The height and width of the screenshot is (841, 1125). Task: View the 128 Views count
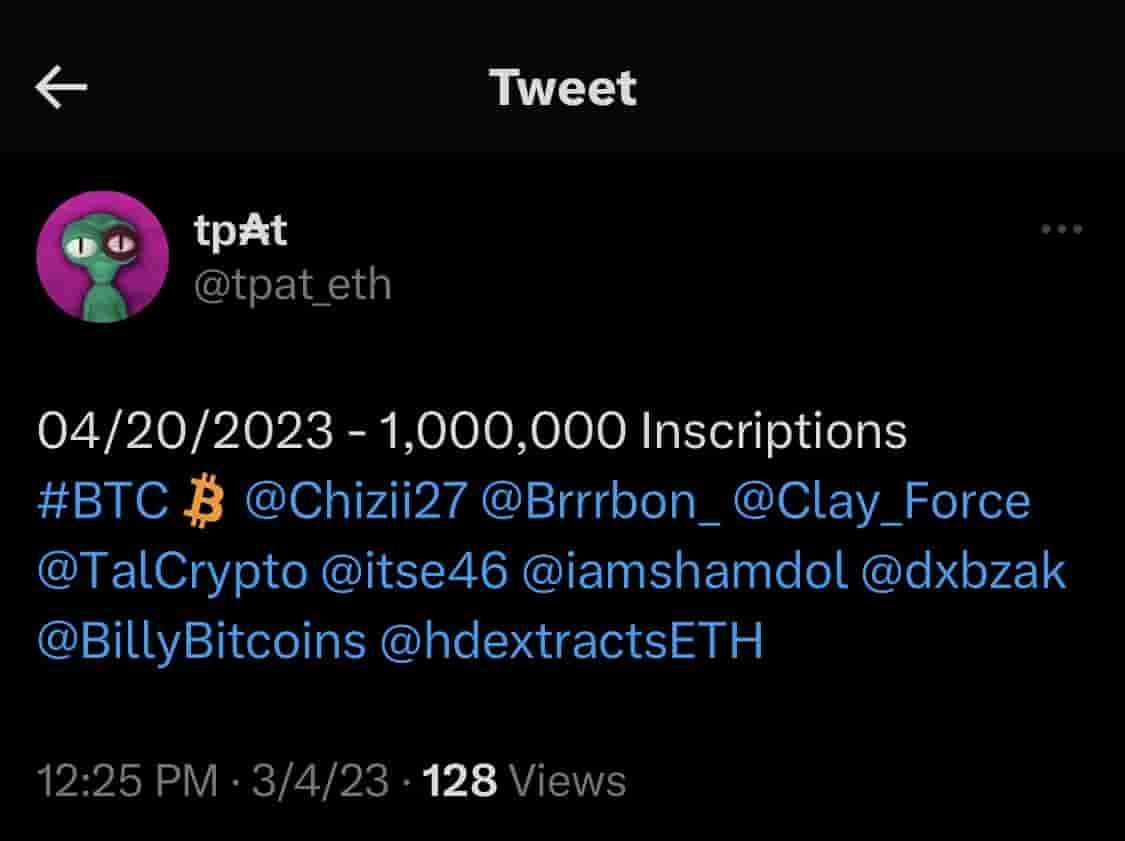coord(525,780)
